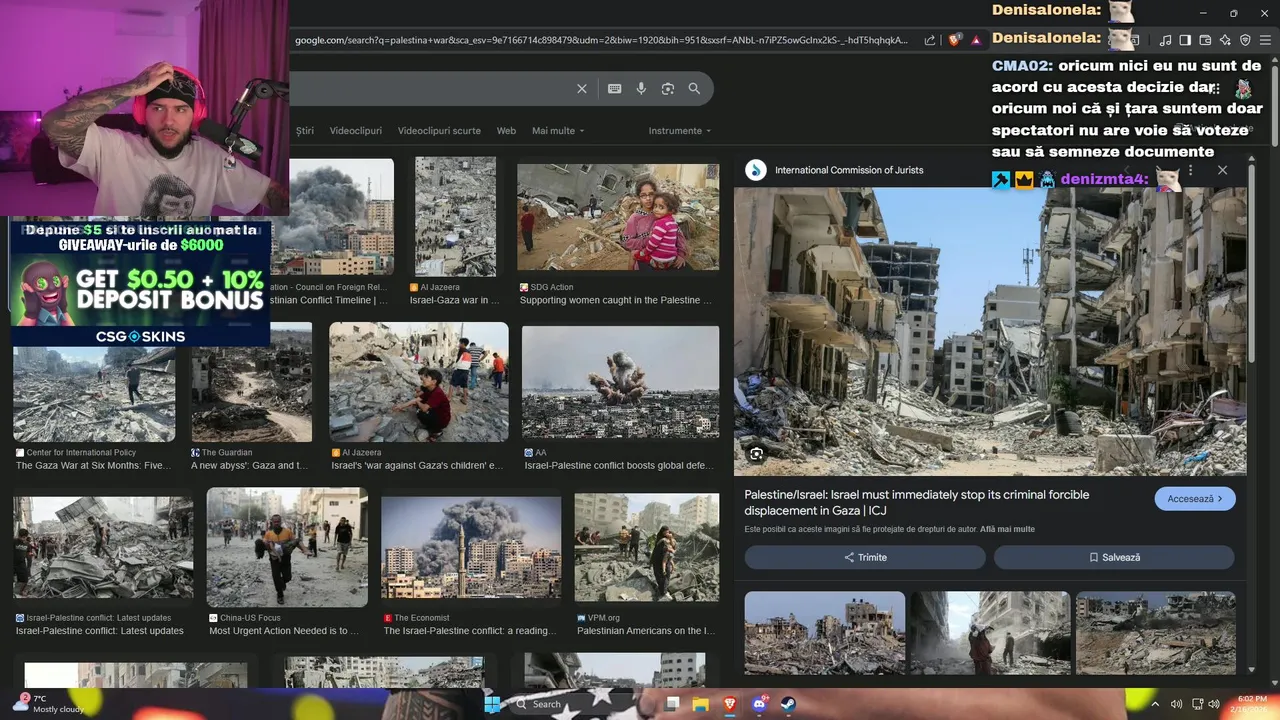
Task: Click the magnifier search submit icon
Action: pyautogui.click(x=694, y=89)
